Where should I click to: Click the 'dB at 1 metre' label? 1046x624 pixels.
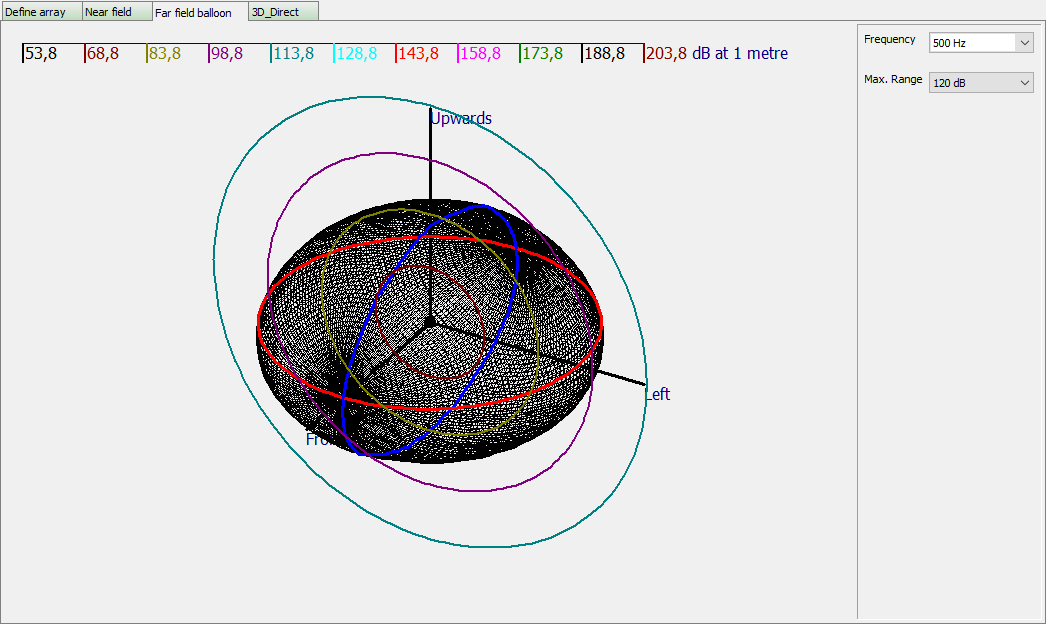[x=740, y=53]
